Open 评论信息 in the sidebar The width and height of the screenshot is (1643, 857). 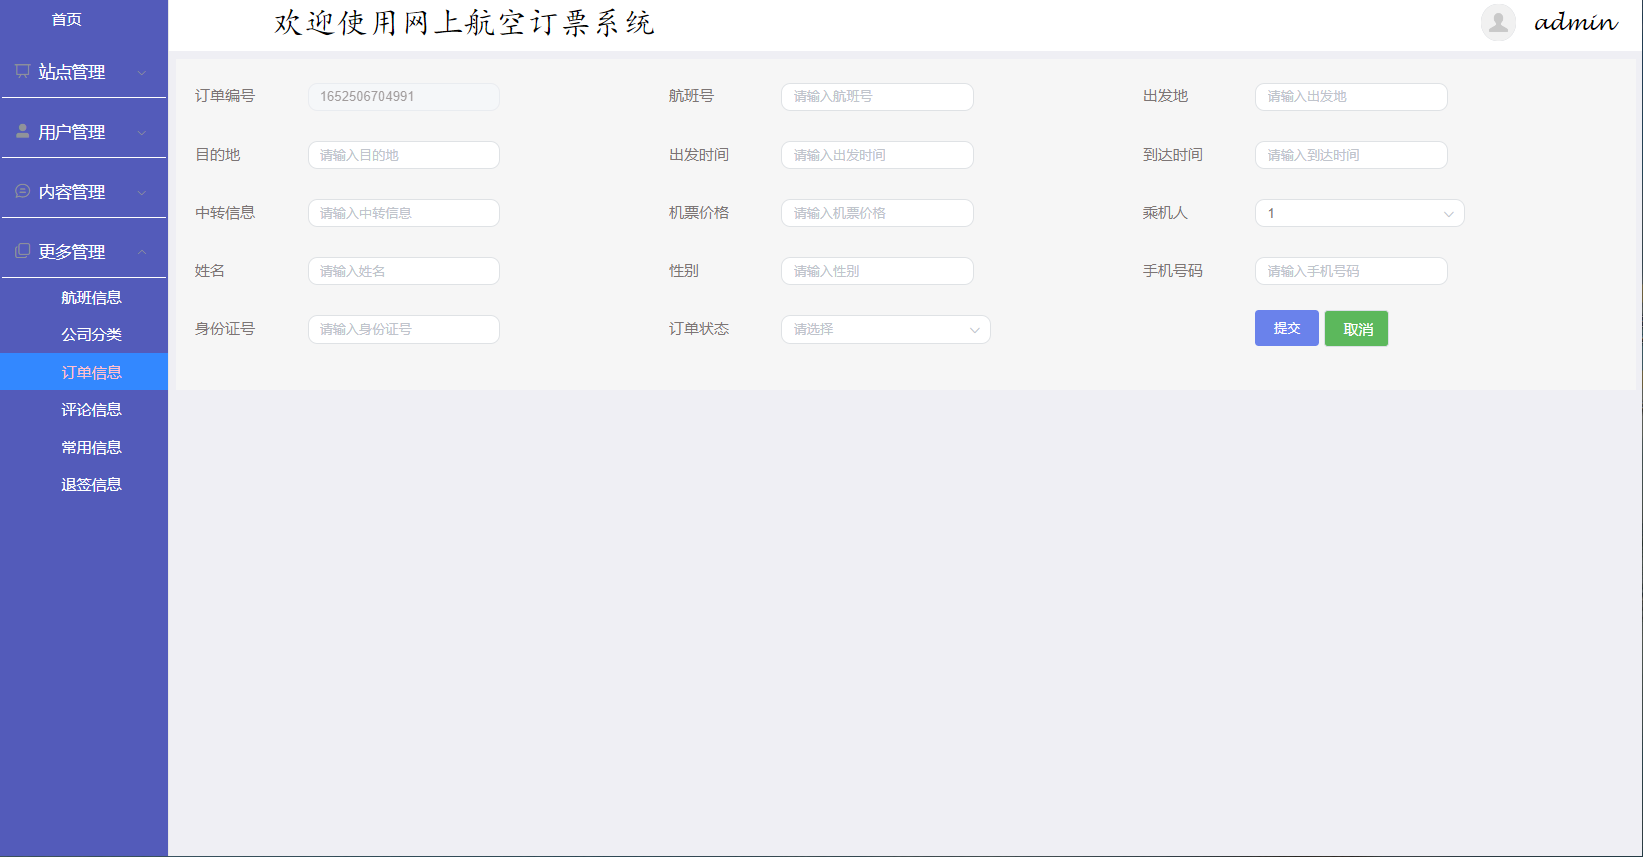91,409
